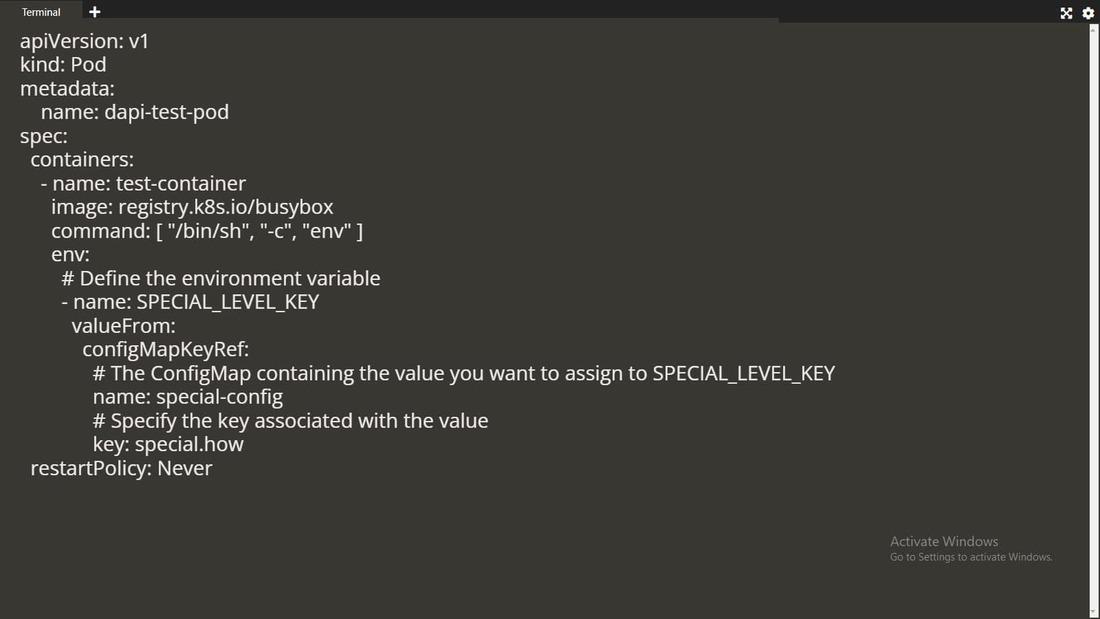Click the valueFrom line
This screenshot has width=1100, height=619.
point(123,326)
